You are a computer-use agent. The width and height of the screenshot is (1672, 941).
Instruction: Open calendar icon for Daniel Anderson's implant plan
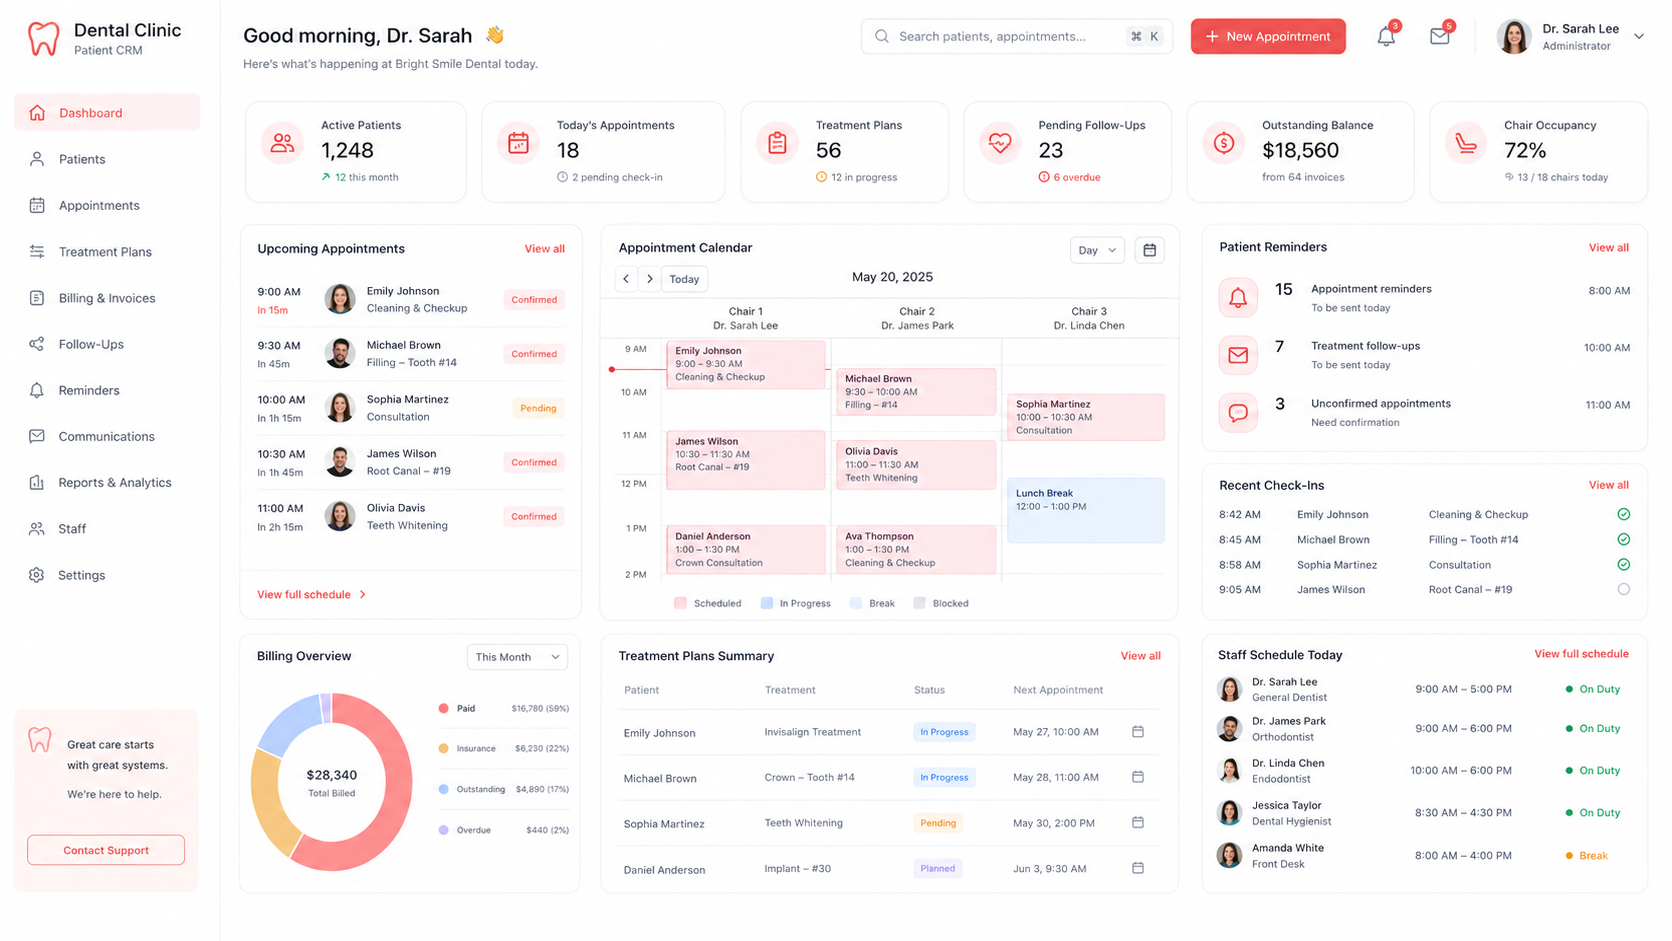tap(1138, 868)
